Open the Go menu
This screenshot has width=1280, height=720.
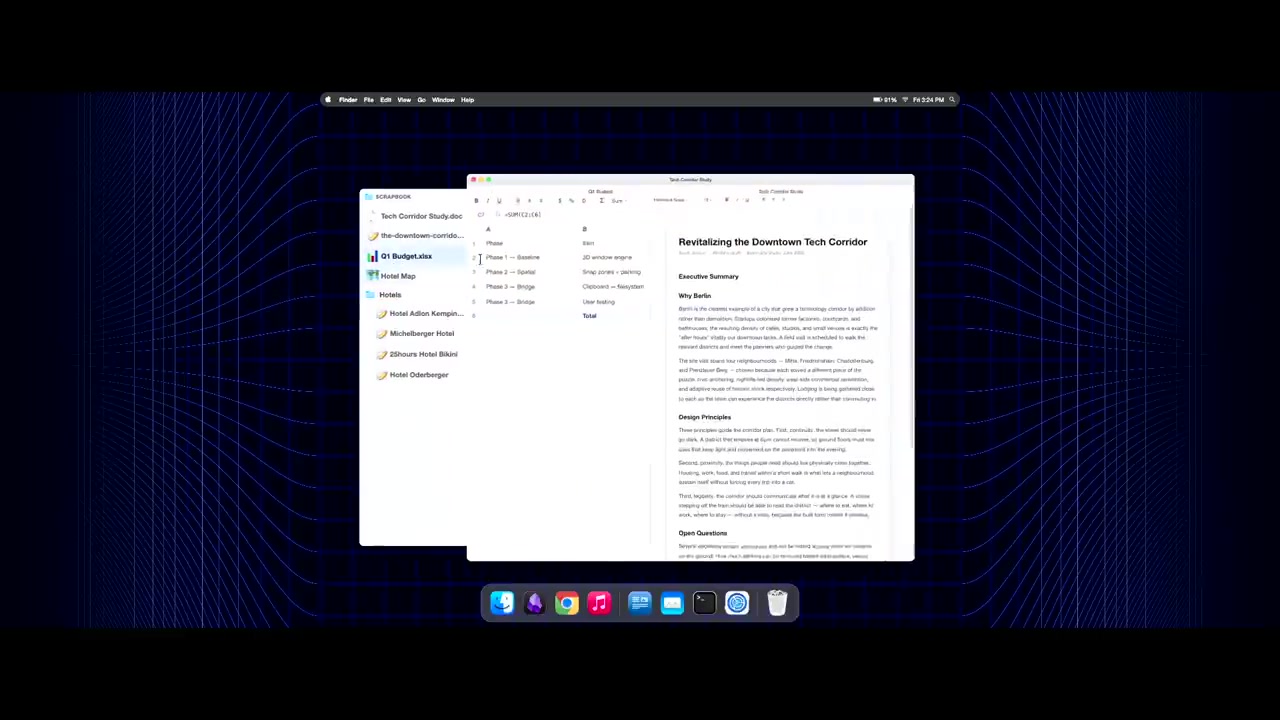pos(421,100)
